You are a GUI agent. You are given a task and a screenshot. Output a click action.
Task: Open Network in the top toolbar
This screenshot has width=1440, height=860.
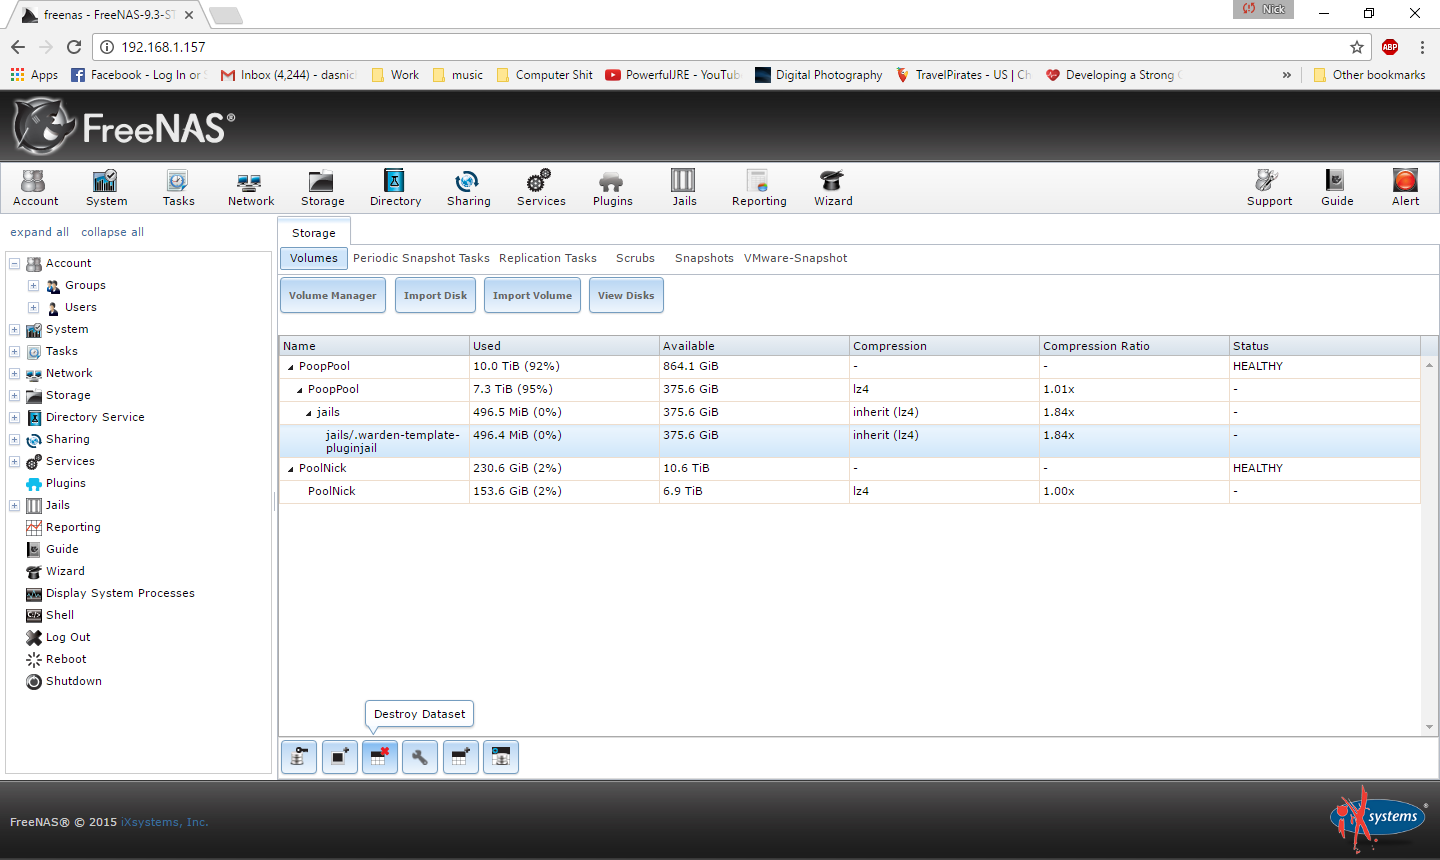coord(250,188)
